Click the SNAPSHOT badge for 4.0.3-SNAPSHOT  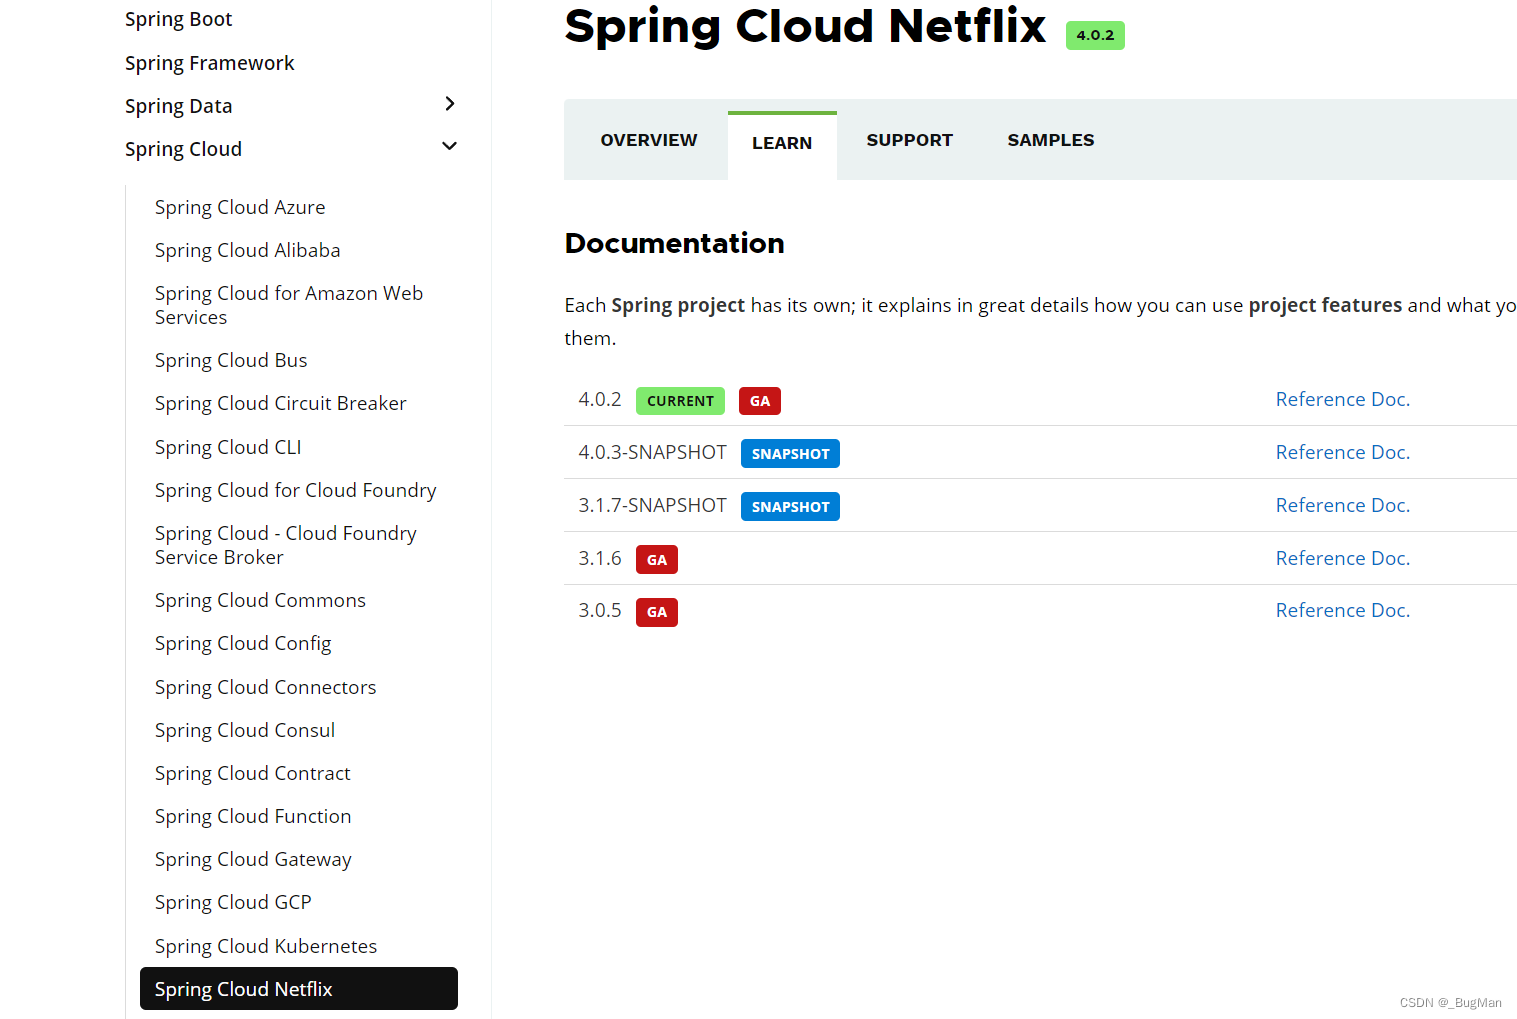tap(790, 454)
